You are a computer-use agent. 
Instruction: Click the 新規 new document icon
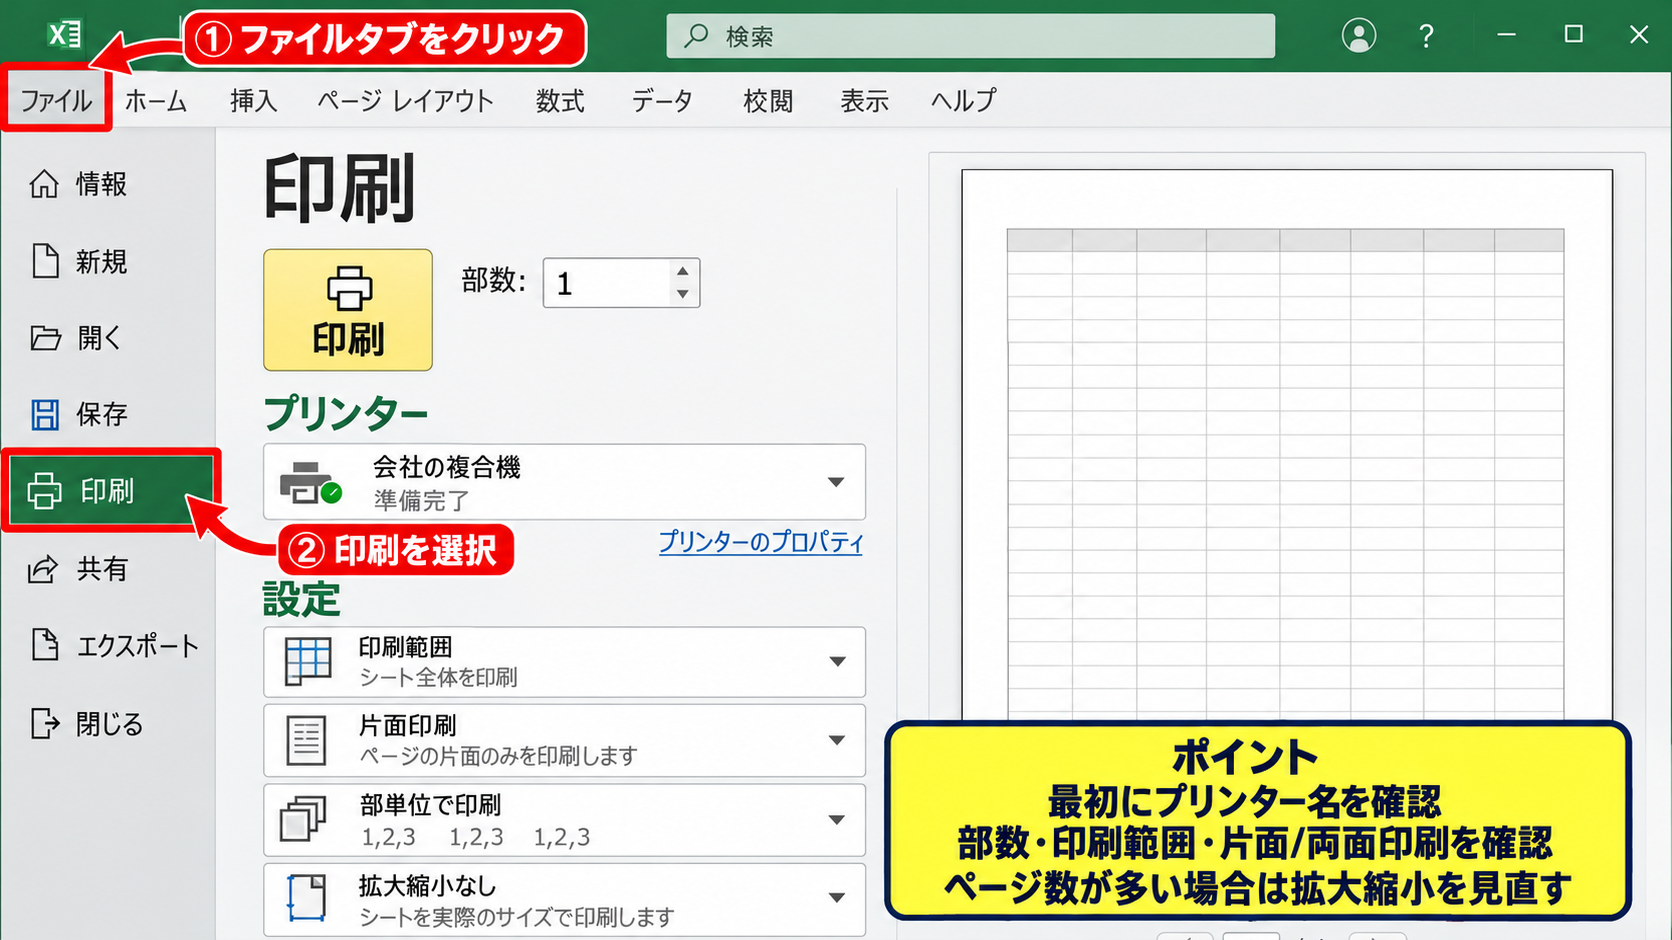coord(45,261)
